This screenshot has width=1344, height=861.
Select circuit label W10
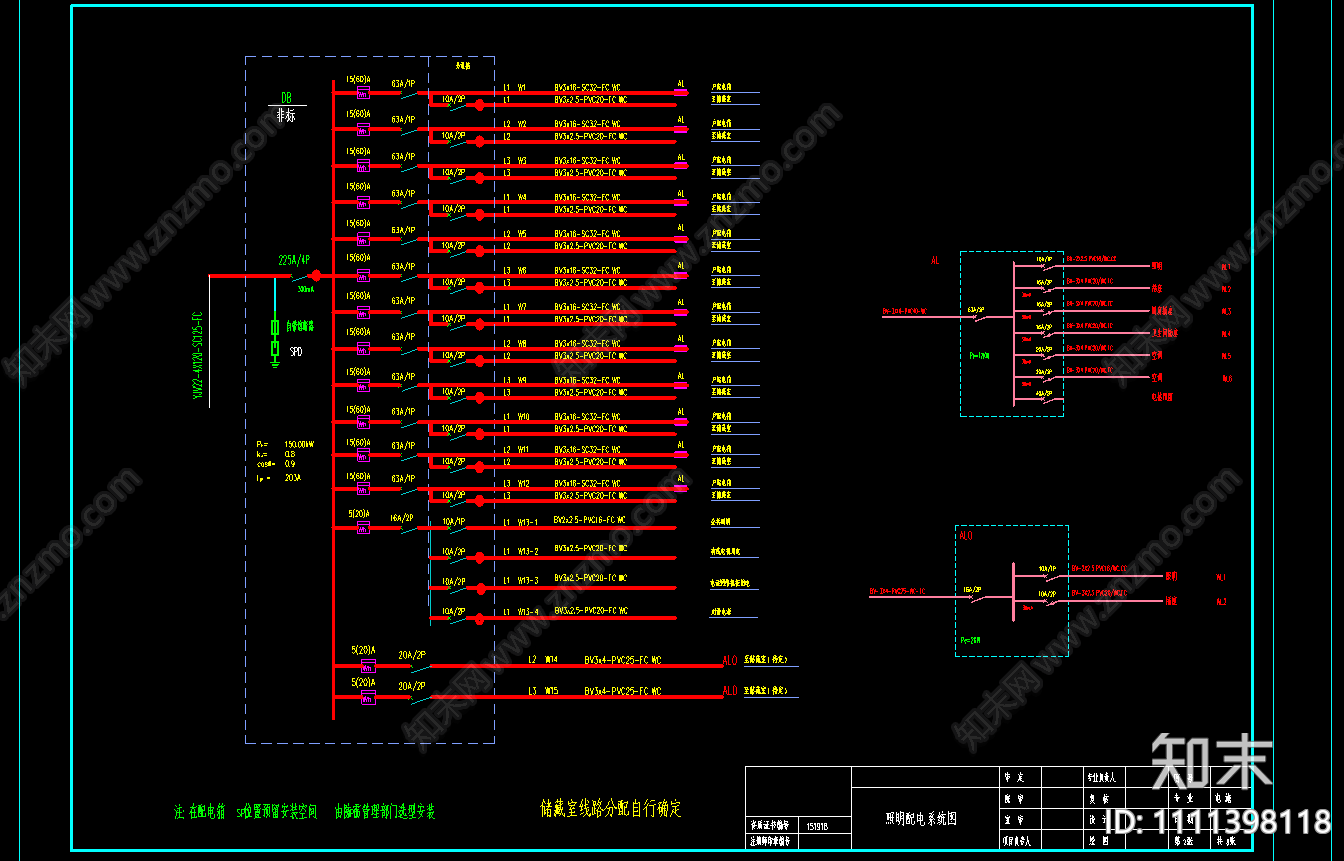tap(524, 416)
